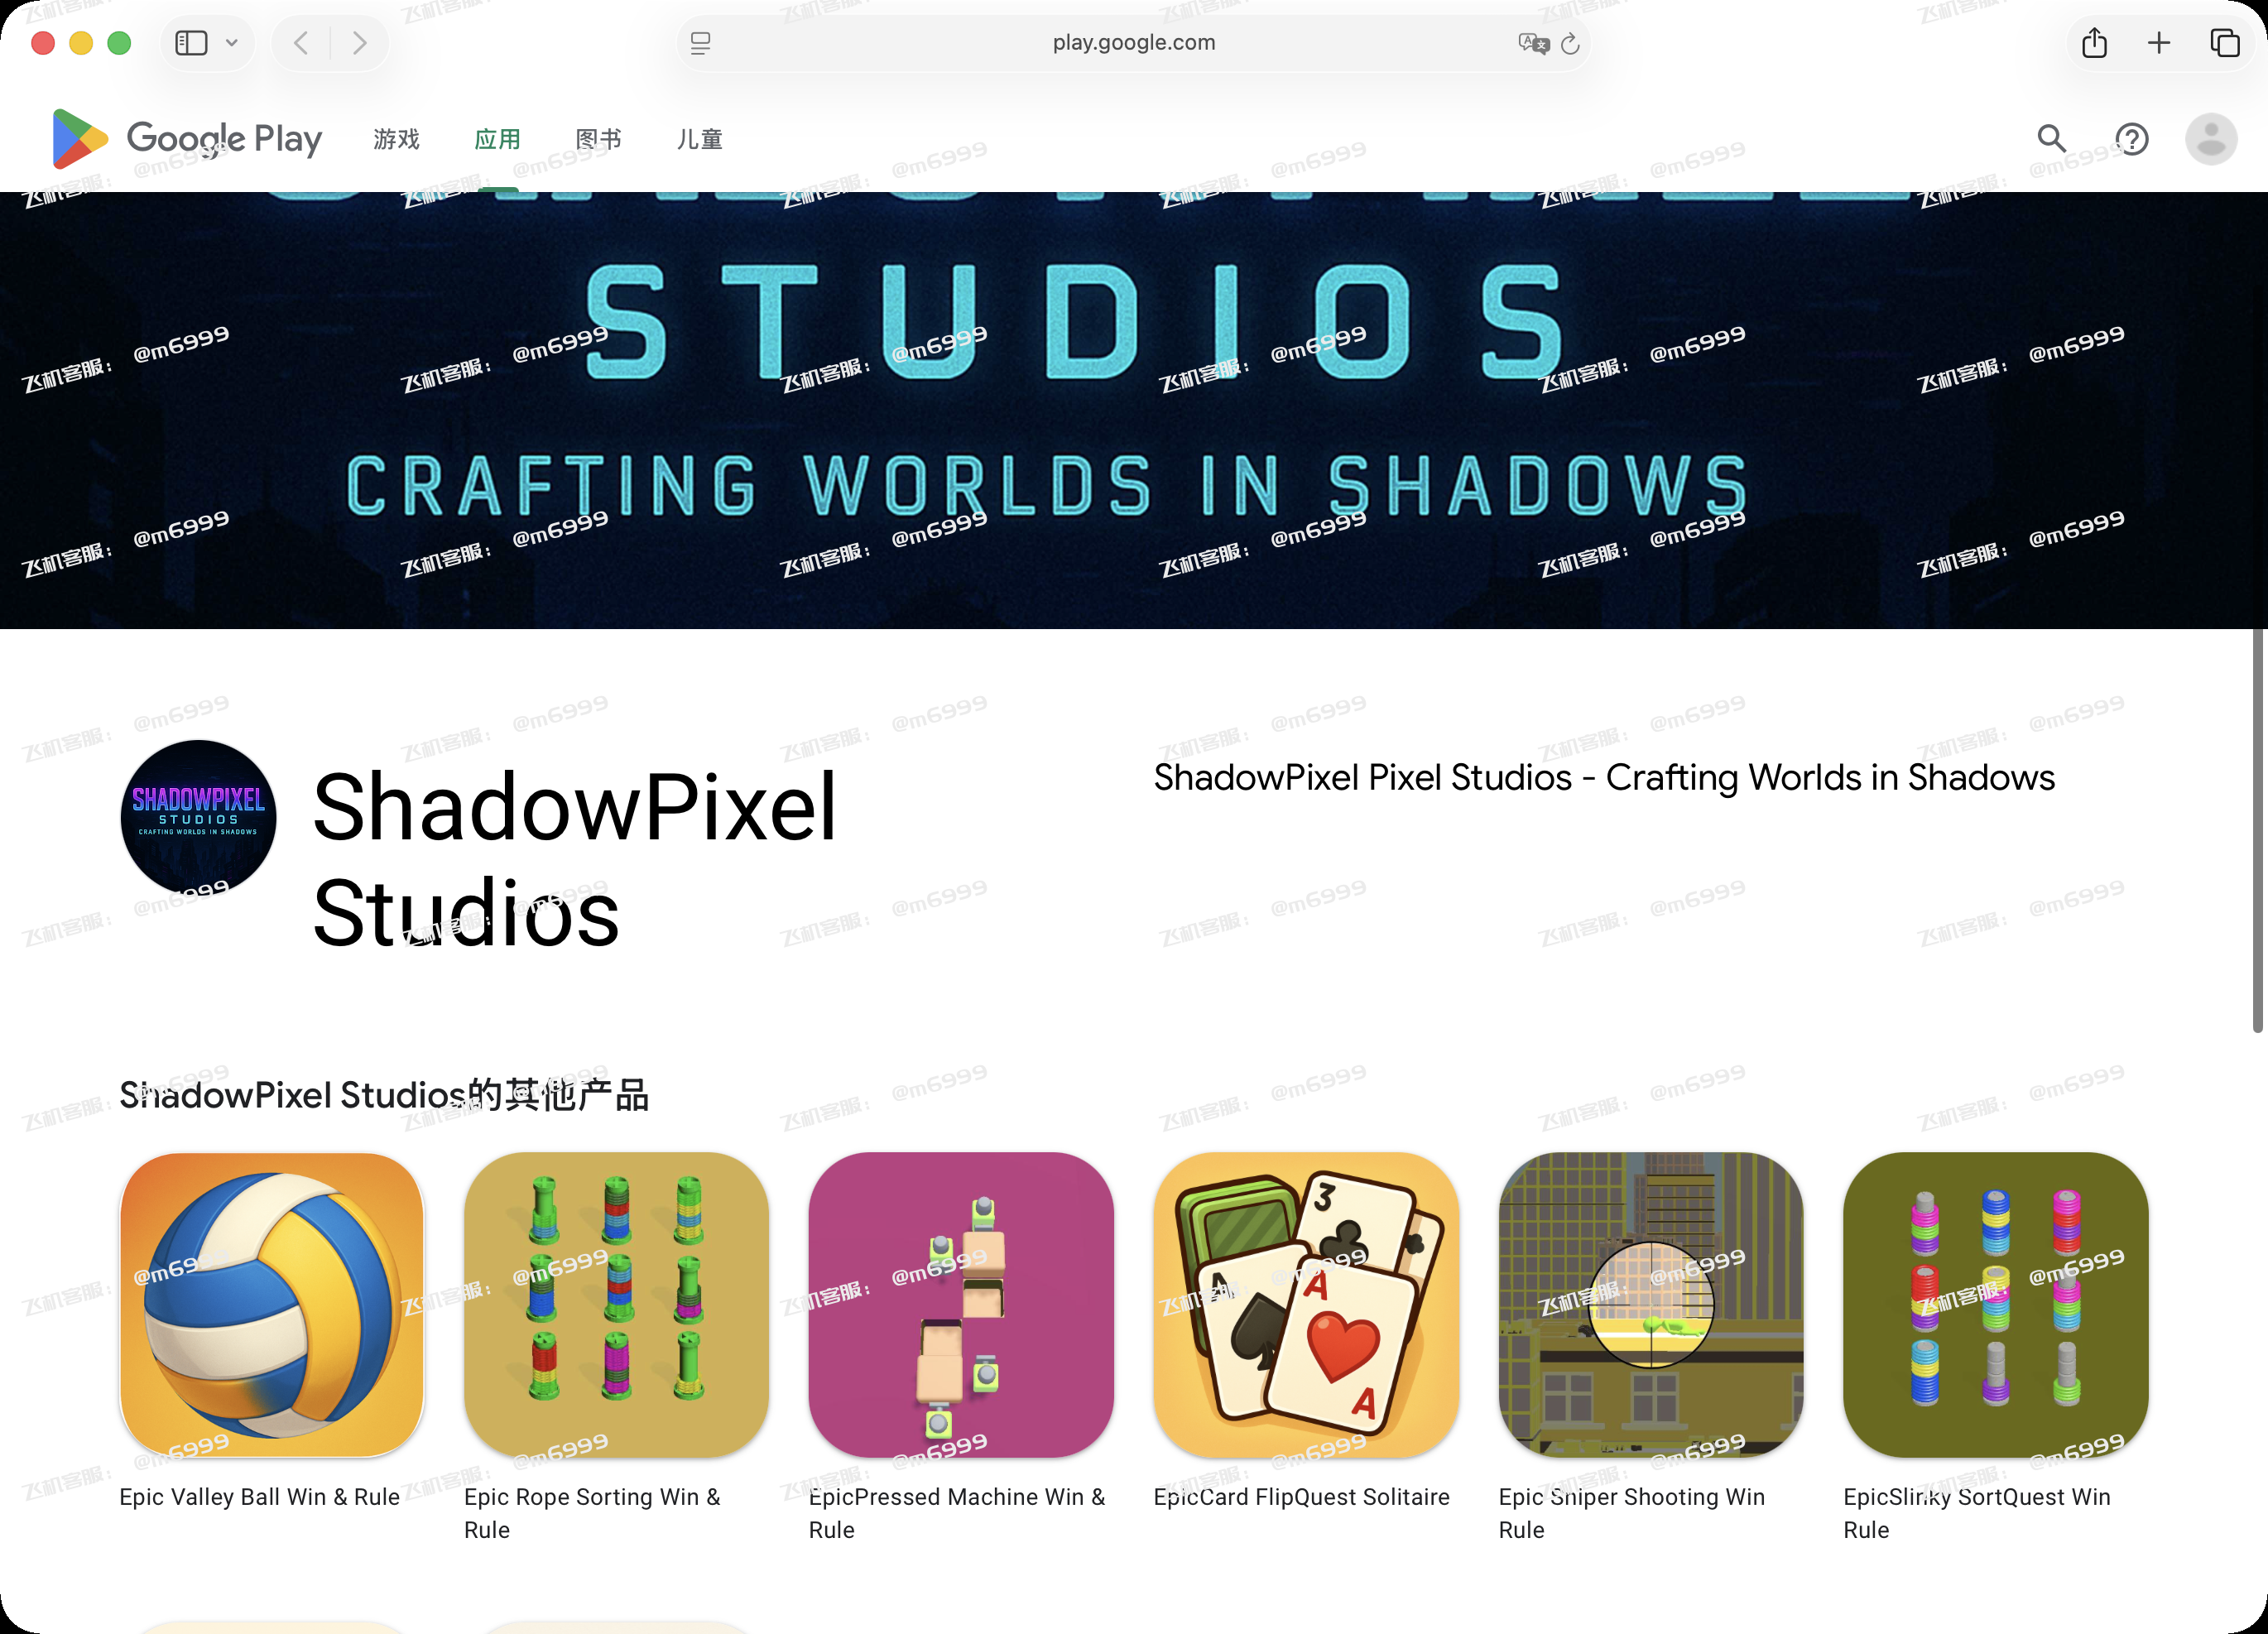The height and width of the screenshot is (1634, 2268).
Task: Click the play.google.com address field
Action: click(x=1133, y=43)
